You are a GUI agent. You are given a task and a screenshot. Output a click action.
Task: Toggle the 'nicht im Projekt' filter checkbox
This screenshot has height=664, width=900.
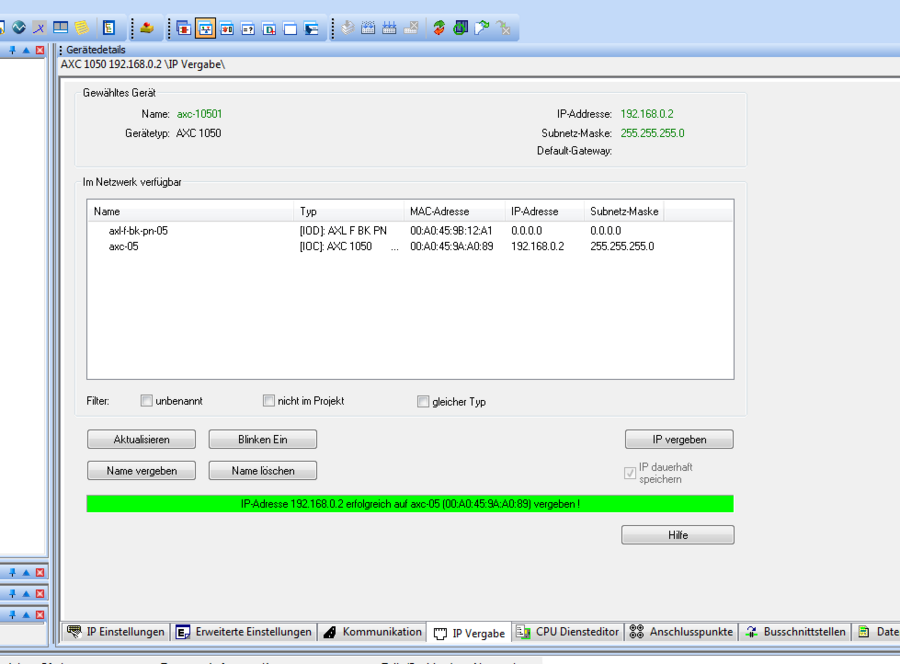[x=269, y=401]
